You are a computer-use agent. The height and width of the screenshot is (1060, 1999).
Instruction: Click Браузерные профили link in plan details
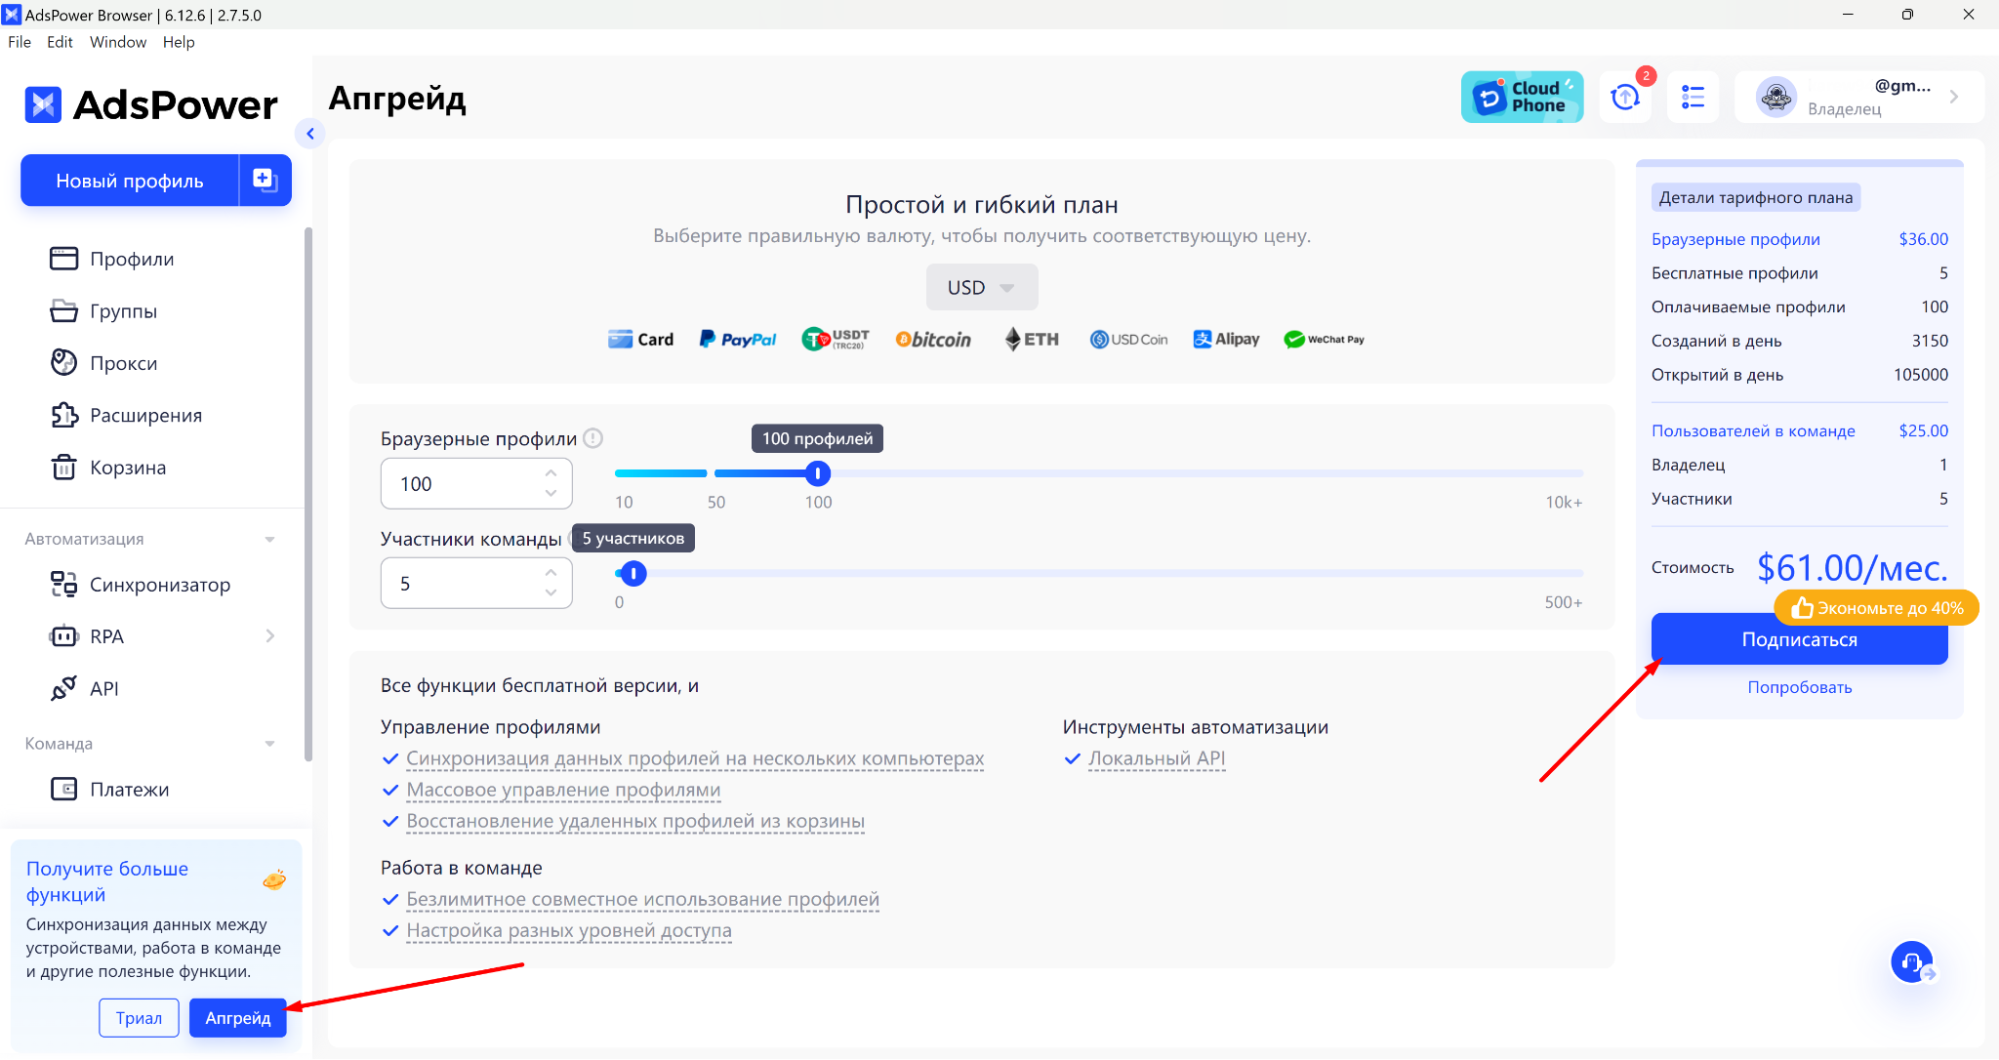(x=1735, y=239)
